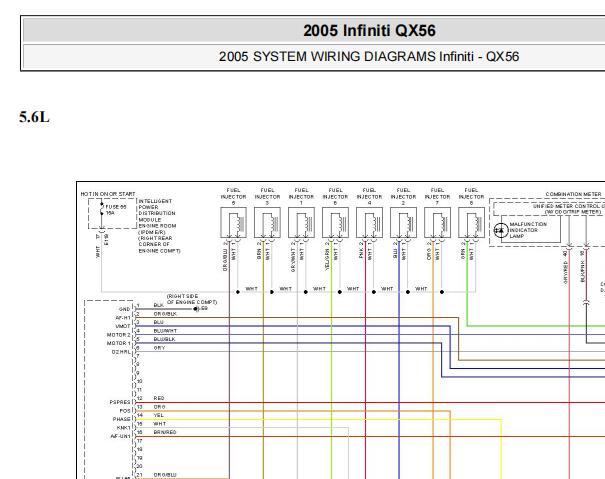Viewport: 605px width, 479px height.
Task: Click the Fuel Injector 1 coil symbol
Action: [x=301, y=223]
